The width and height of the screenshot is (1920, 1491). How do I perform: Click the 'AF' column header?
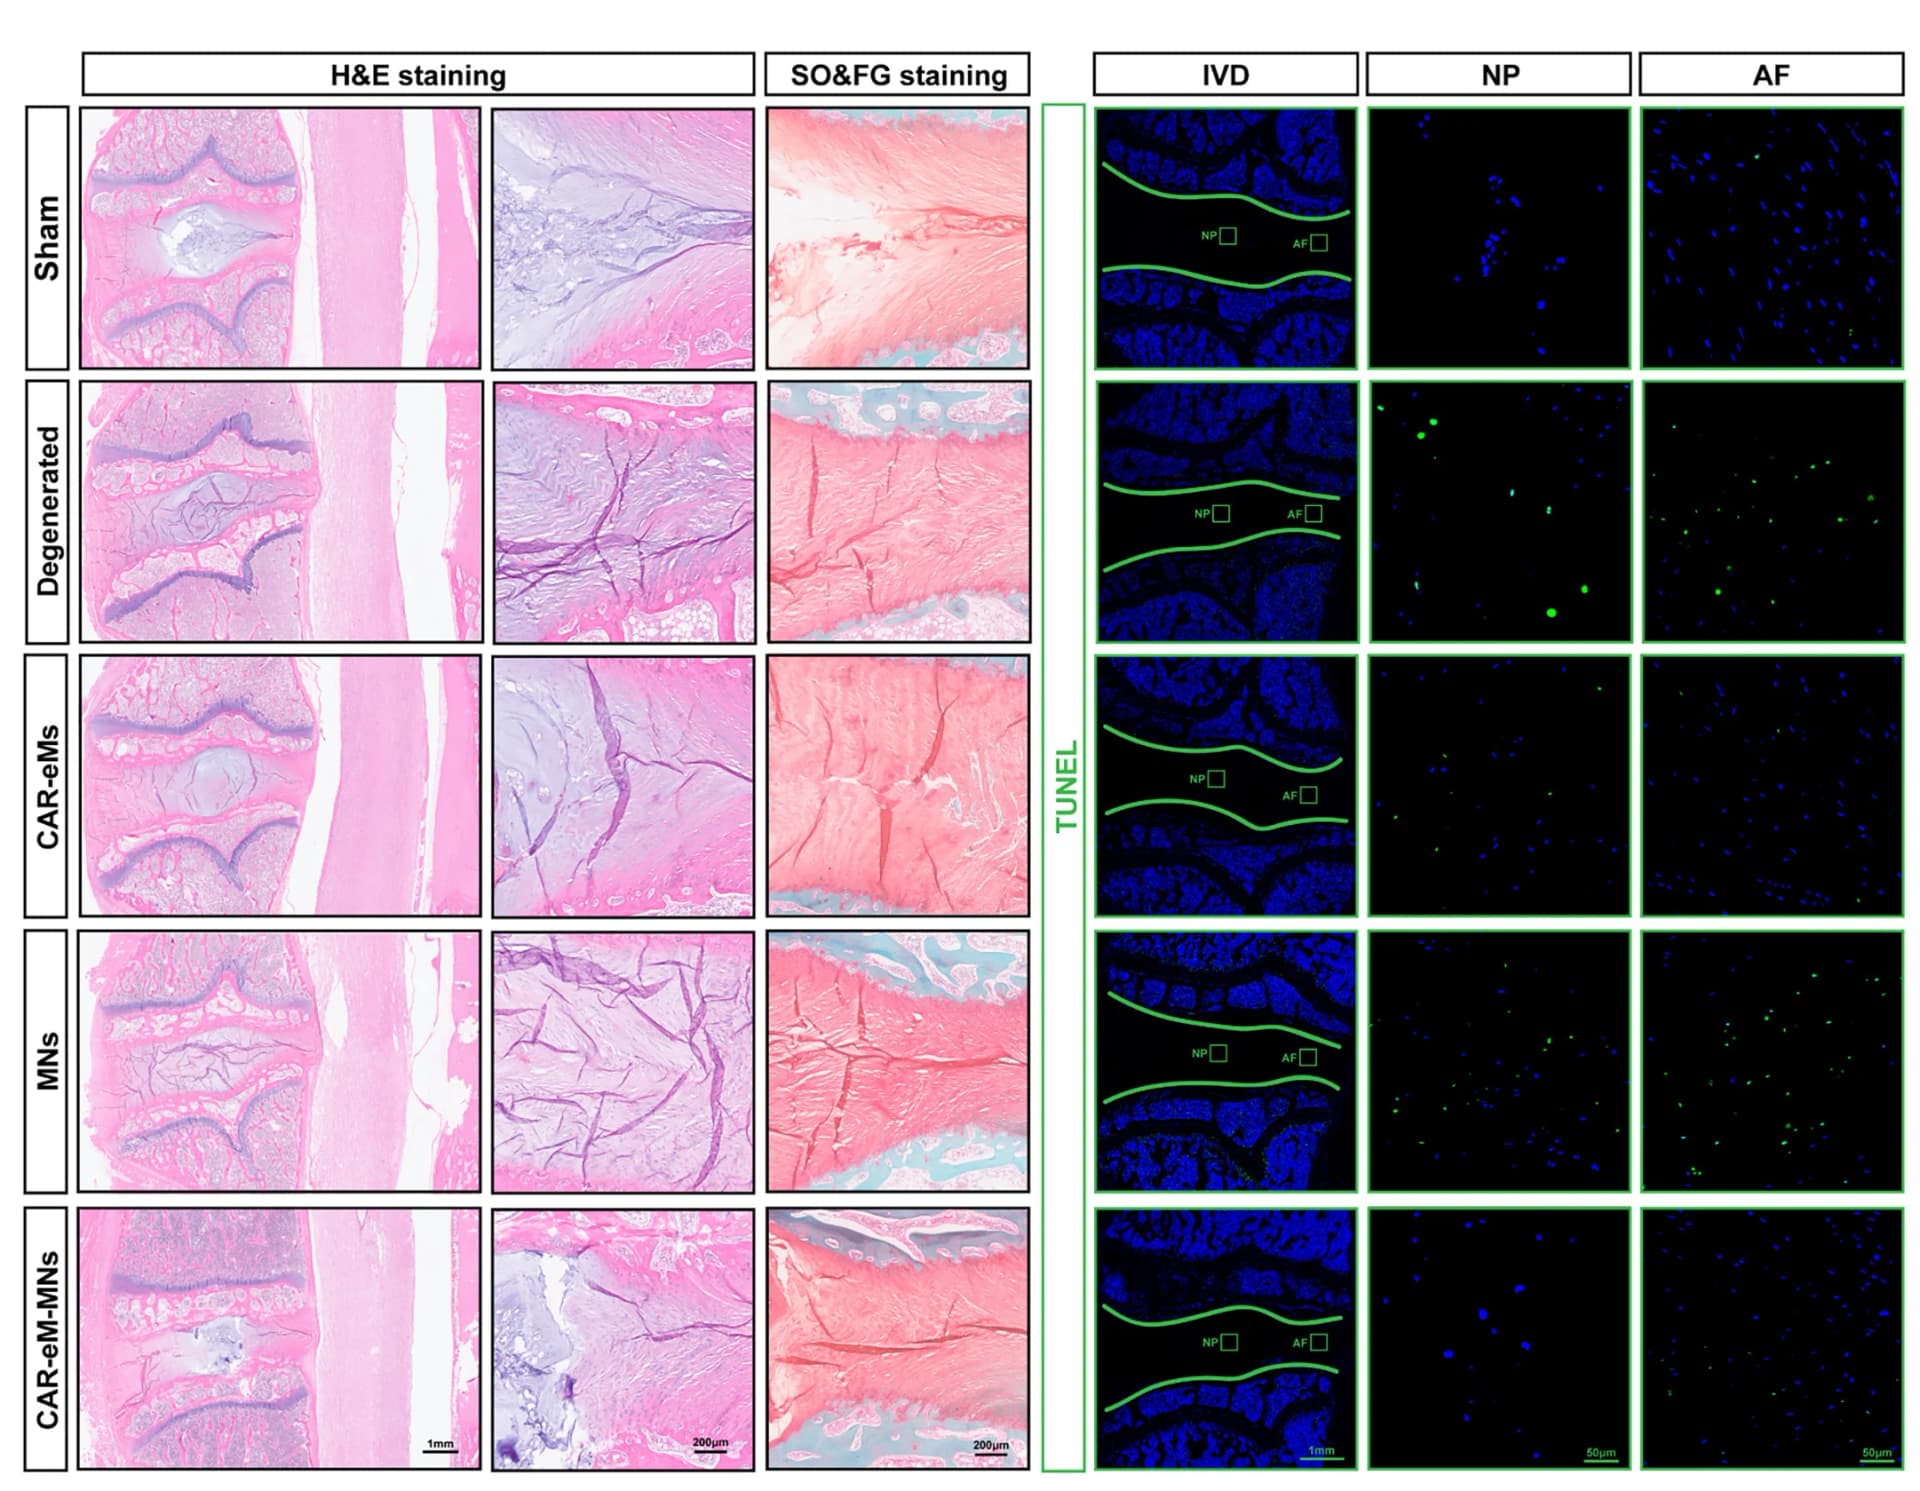(x=1771, y=75)
